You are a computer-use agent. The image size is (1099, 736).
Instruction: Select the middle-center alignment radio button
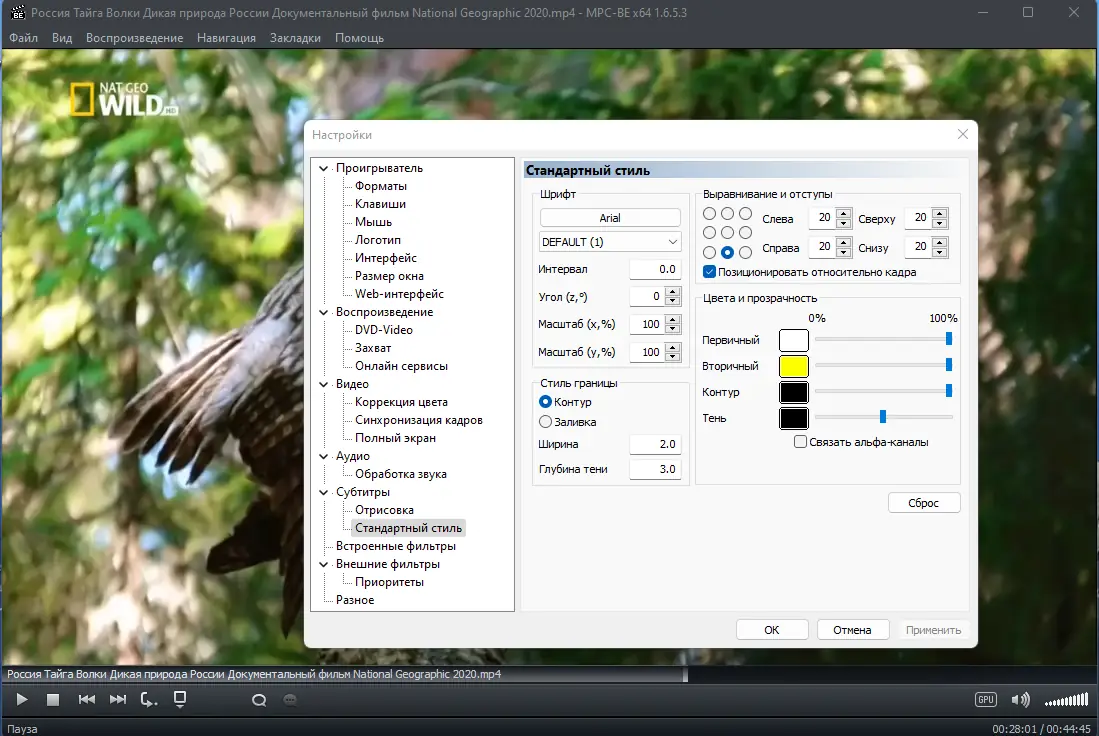(728, 233)
